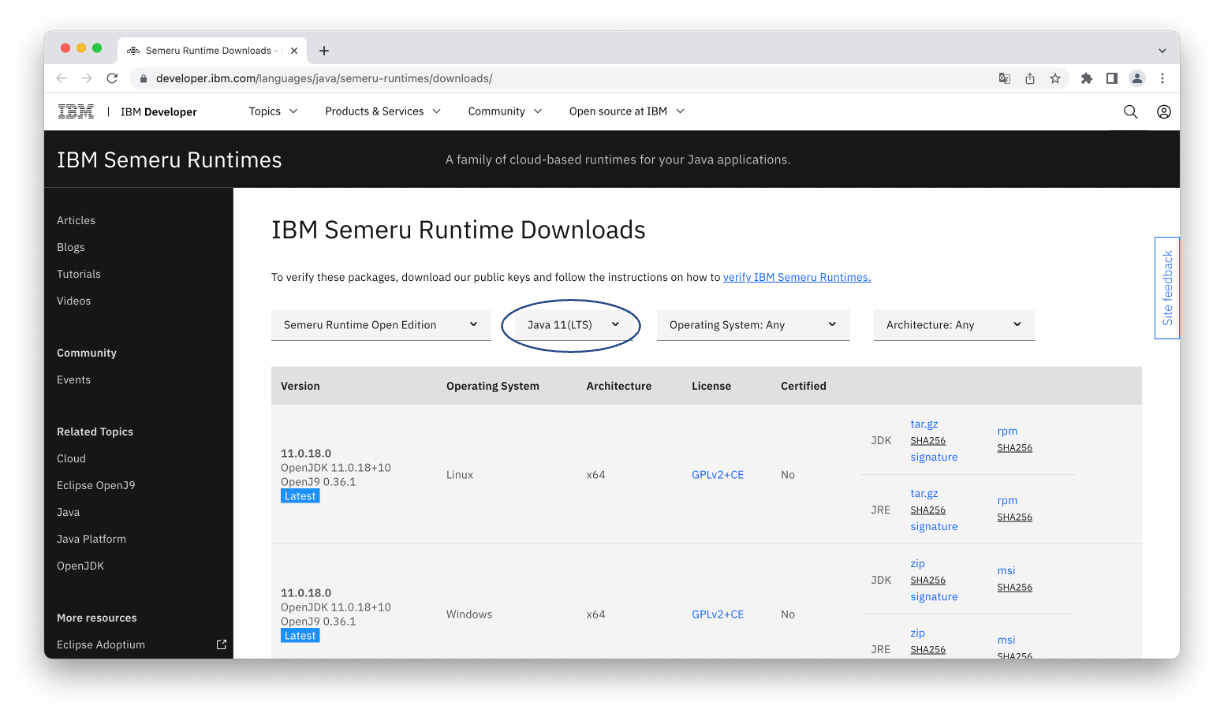Image resolution: width=1224 pixels, height=718 pixels.
Task: Expand the Semeru Runtime Open Edition dropdown
Action: tap(380, 324)
